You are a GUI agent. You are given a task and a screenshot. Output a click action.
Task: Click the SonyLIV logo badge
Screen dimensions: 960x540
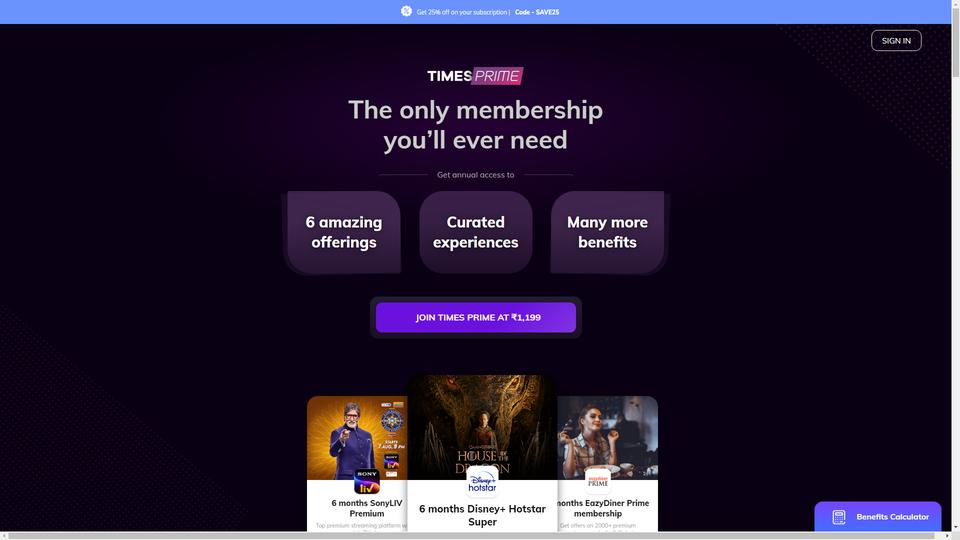pyautogui.click(x=367, y=481)
